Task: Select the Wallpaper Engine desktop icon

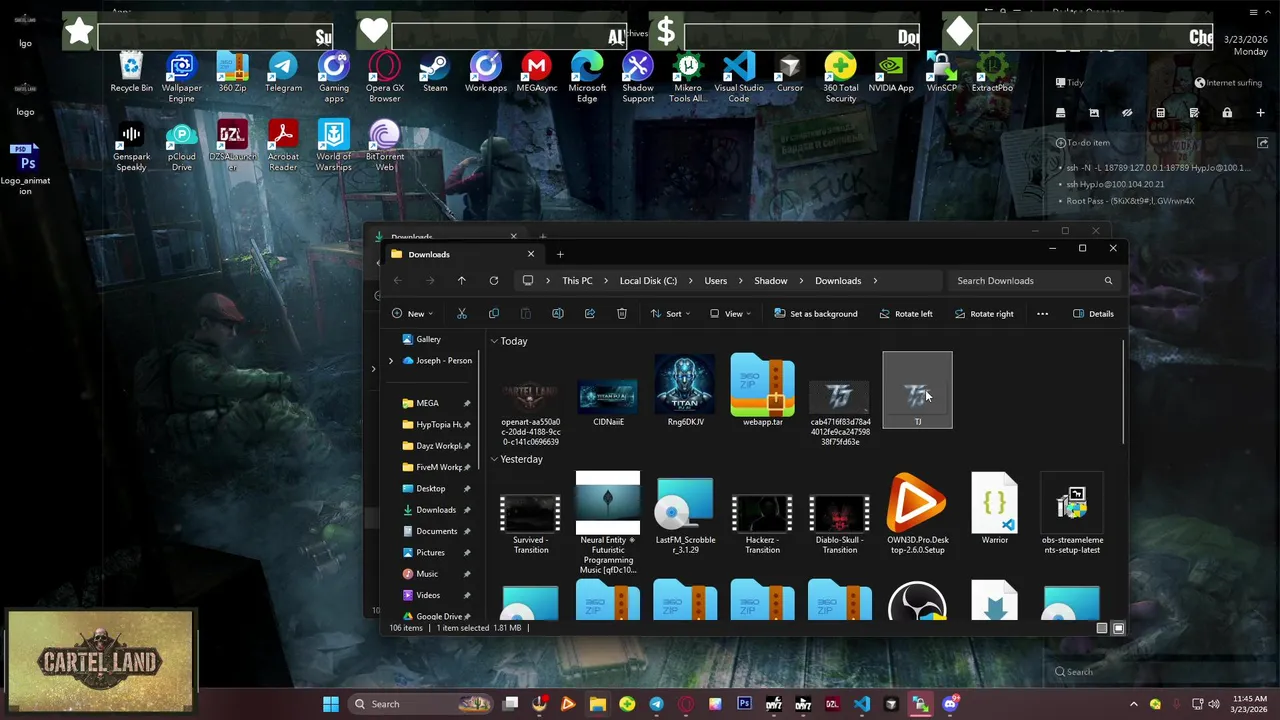Action: point(181,78)
